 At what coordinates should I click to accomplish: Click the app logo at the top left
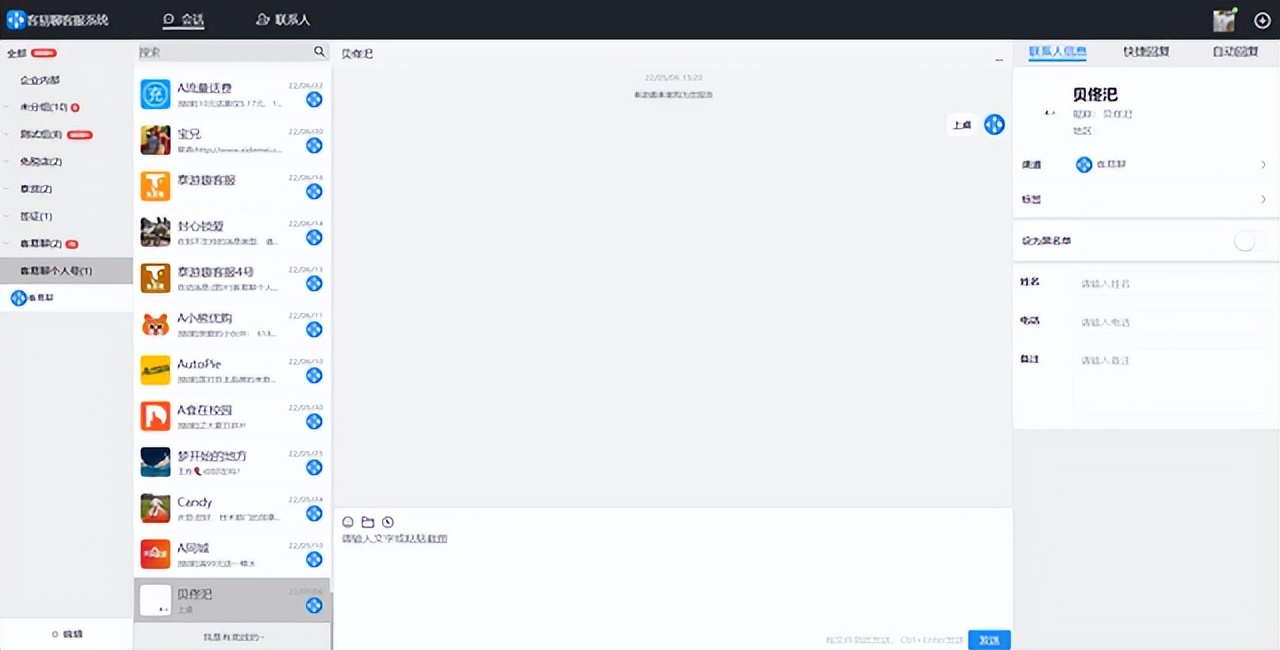point(18,19)
